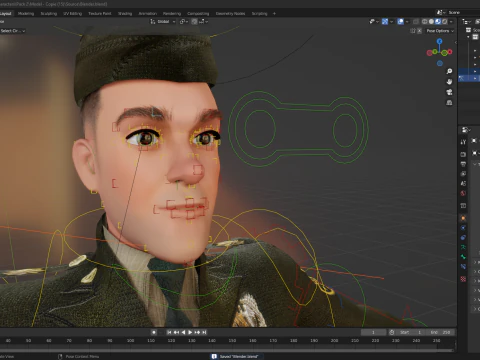Switch perspective/orthographic with the grid icon
Viewport: 480px width, 360px height.
(x=449, y=103)
